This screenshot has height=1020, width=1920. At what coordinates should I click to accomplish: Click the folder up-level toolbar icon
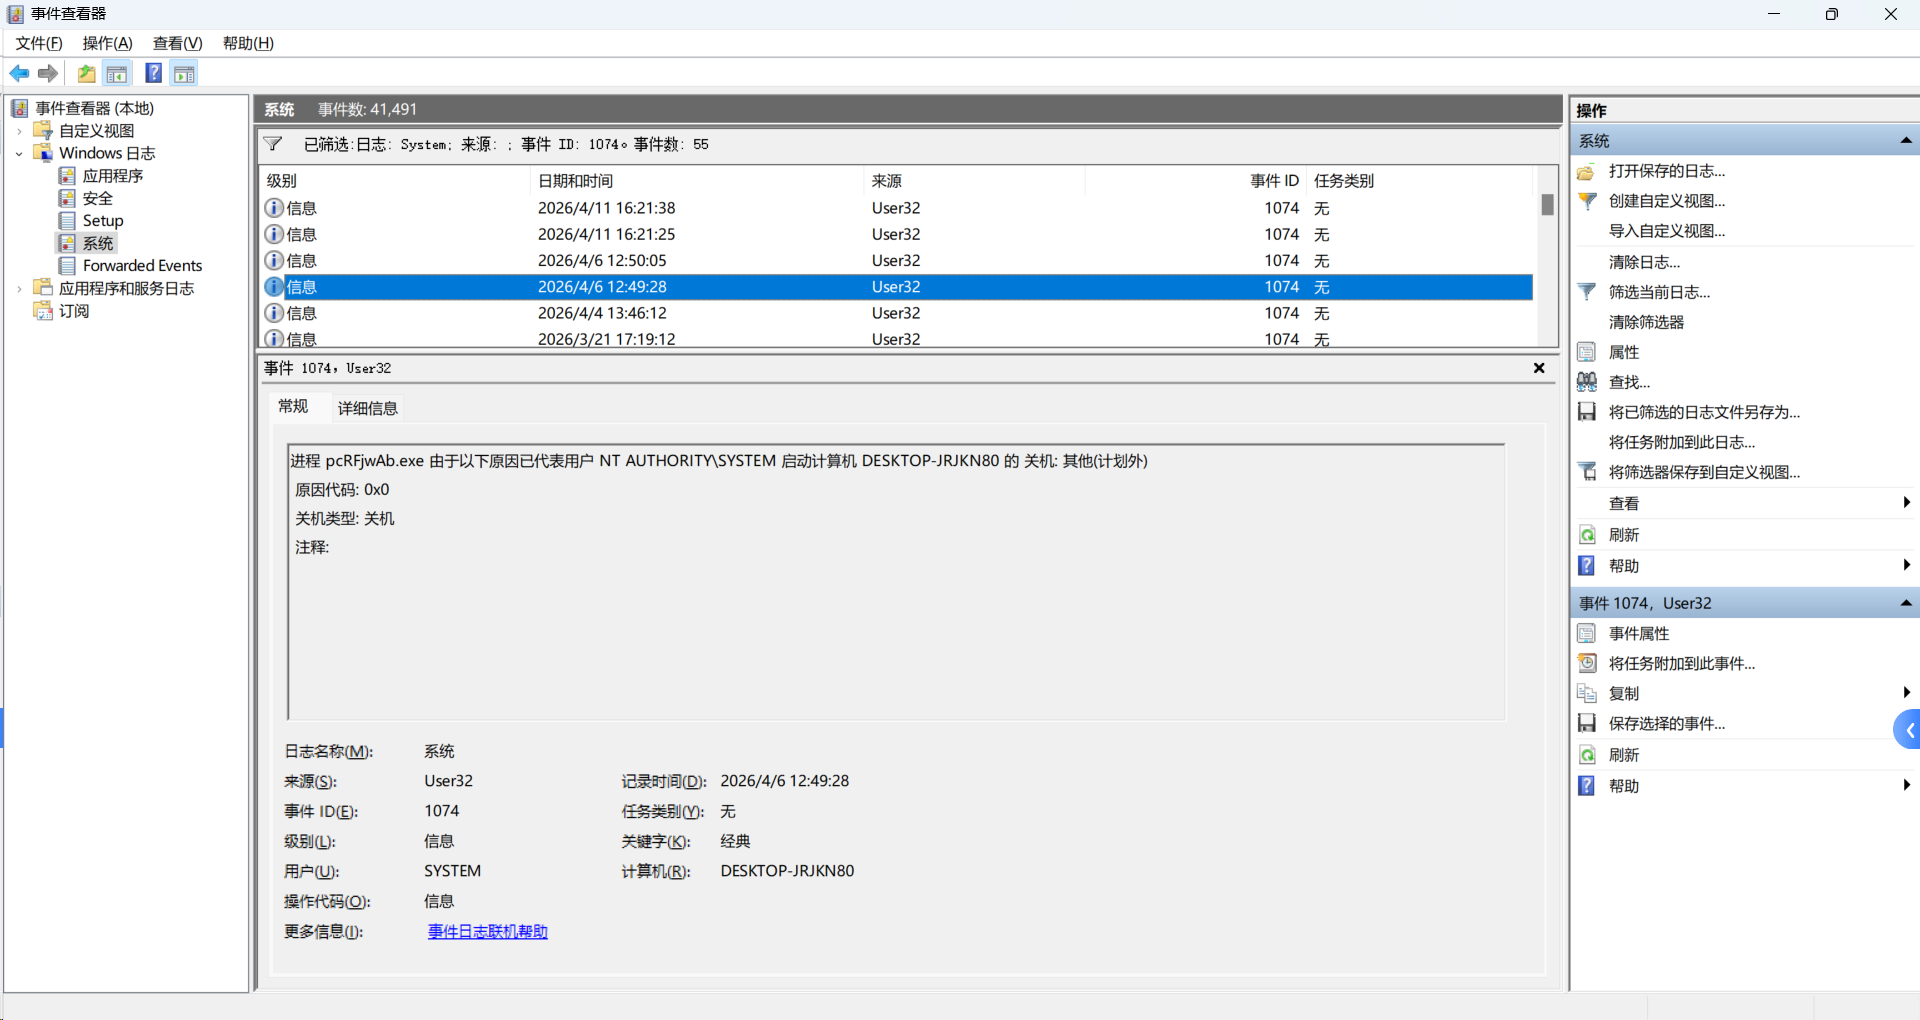pyautogui.click(x=87, y=73)
